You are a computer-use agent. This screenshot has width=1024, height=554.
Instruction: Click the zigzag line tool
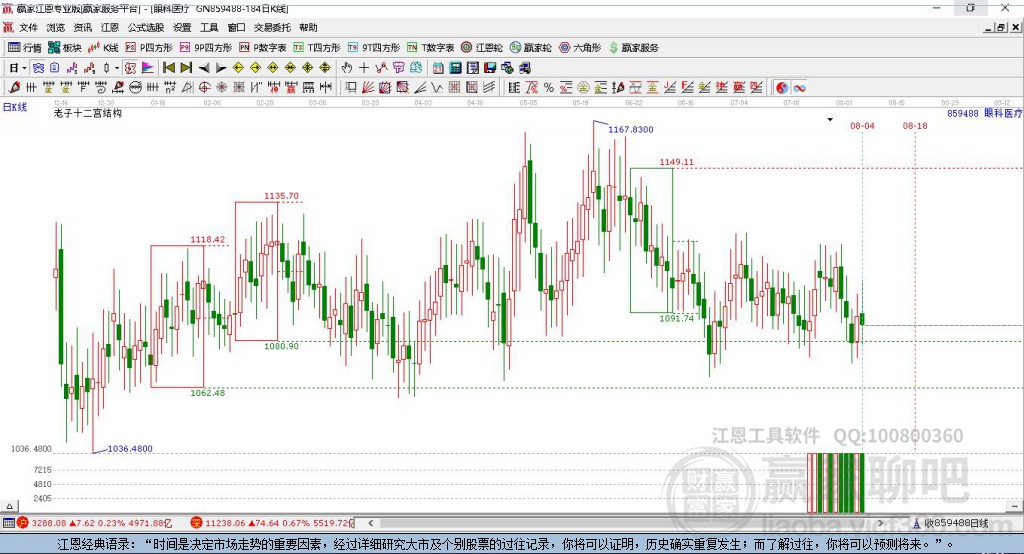[436, 88]
